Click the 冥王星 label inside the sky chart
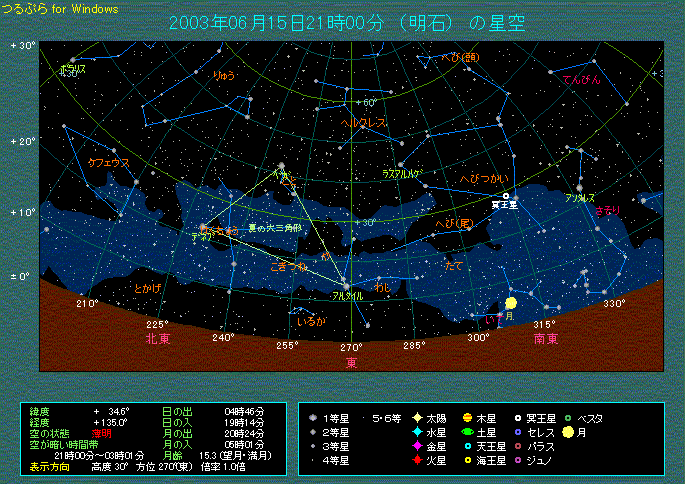 click(x=505, y=204)
